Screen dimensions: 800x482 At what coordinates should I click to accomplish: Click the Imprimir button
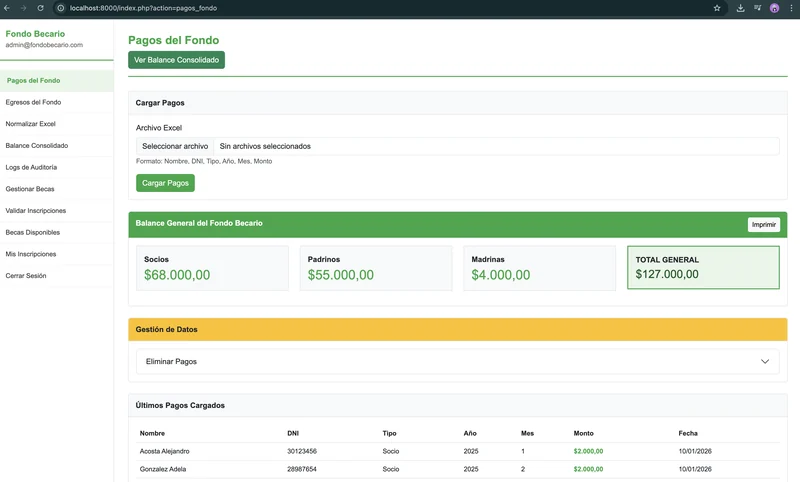(x=764, y=224)
